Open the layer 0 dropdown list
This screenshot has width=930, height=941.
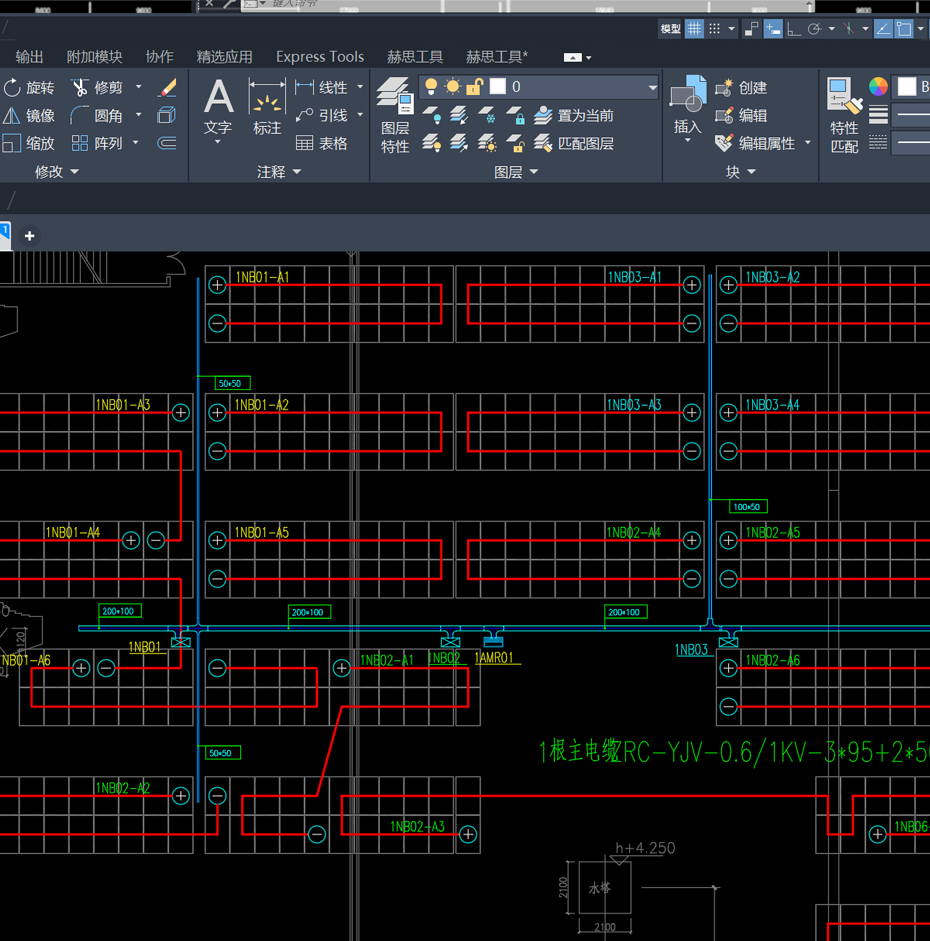click(x=652, y=88)
